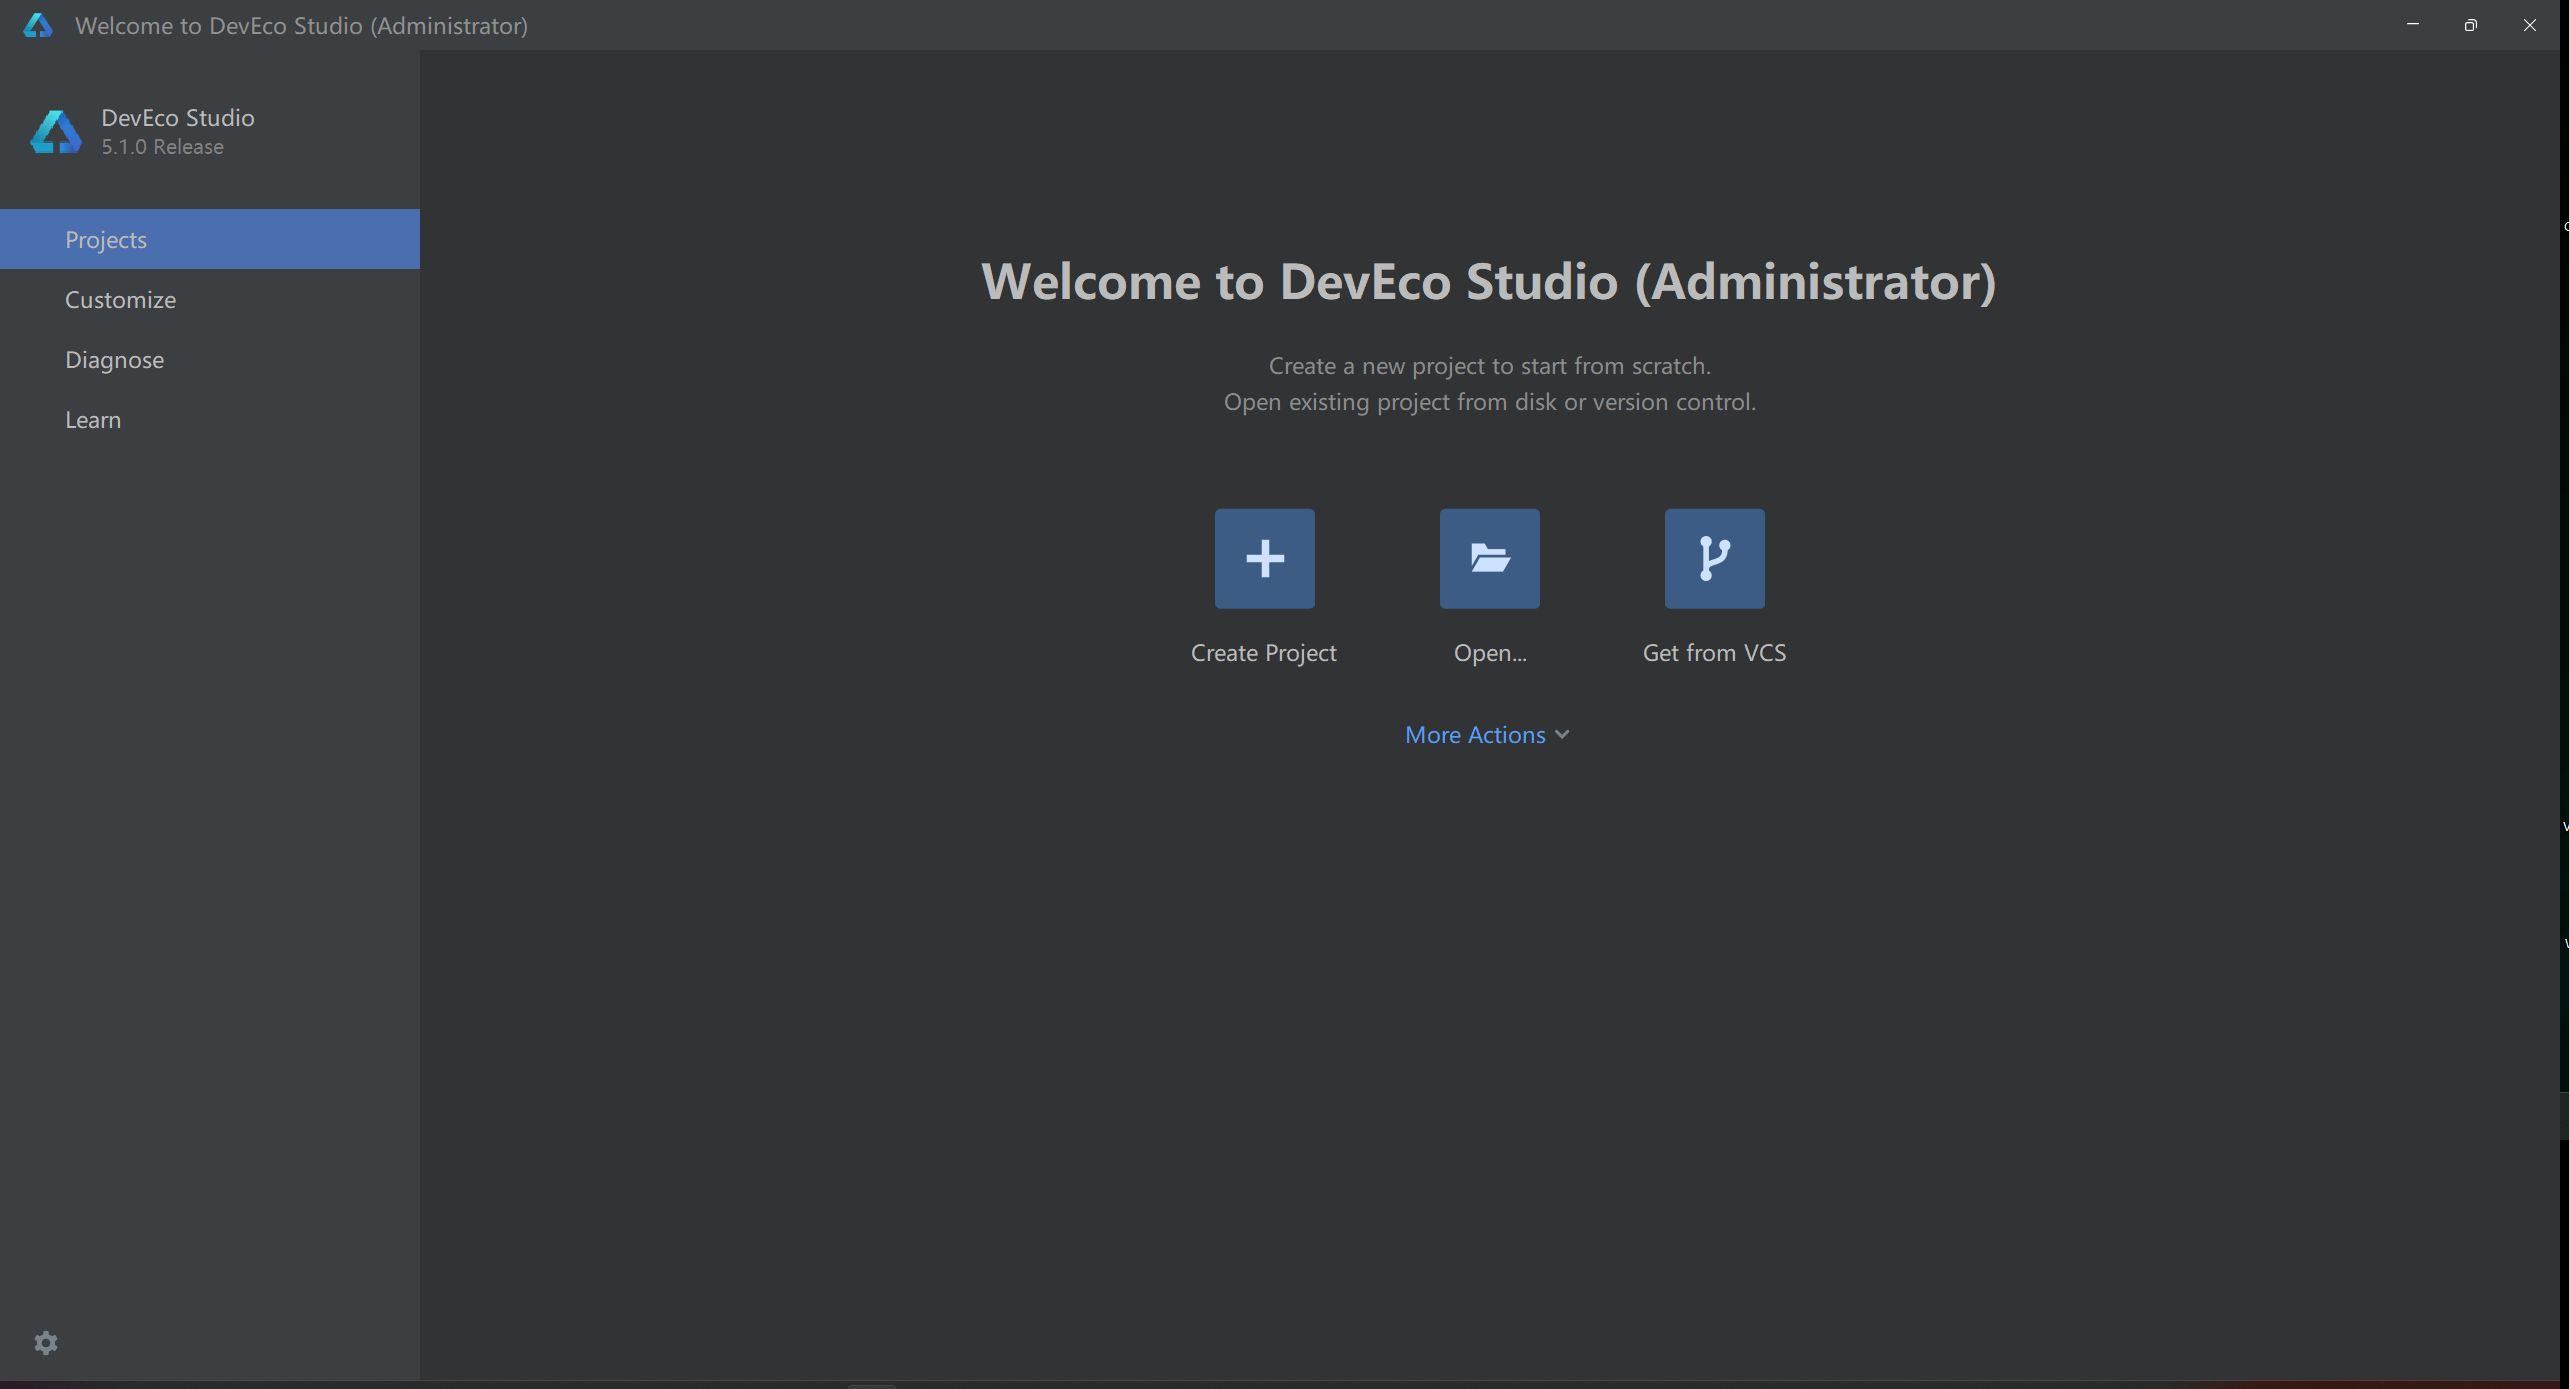2569x1389 pixels.
Task: Open the Diagnose section
Action: tap(114, 360)
